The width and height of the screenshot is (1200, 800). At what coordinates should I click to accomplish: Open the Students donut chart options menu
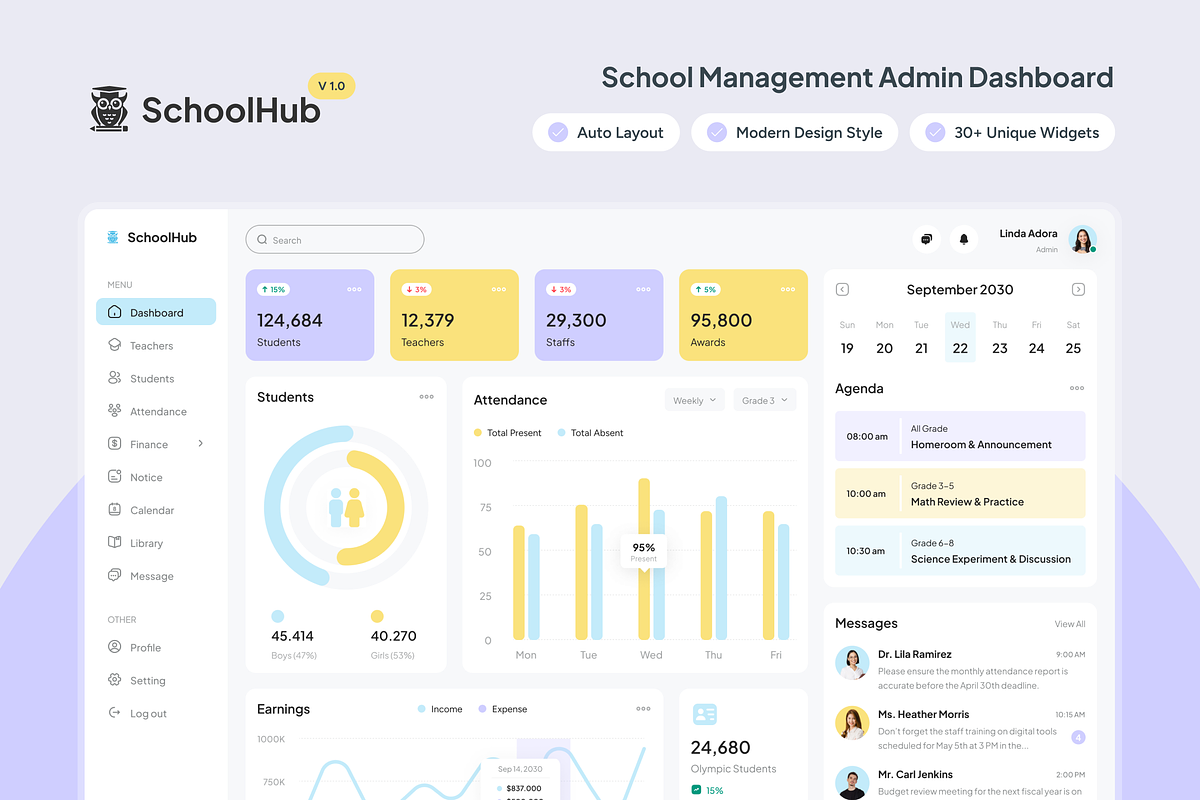pyautogui.click(x=427, y=397)
